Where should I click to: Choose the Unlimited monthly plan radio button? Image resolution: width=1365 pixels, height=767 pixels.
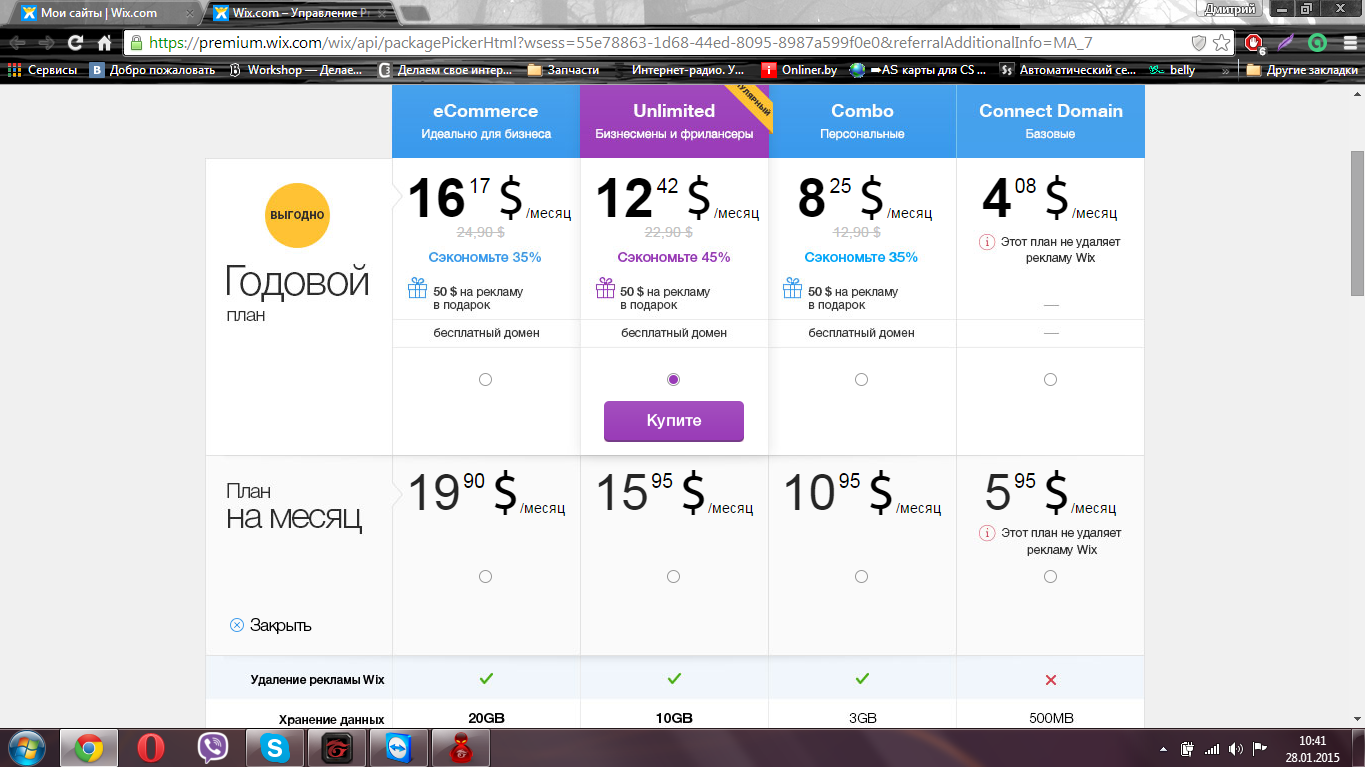(673, 576)
